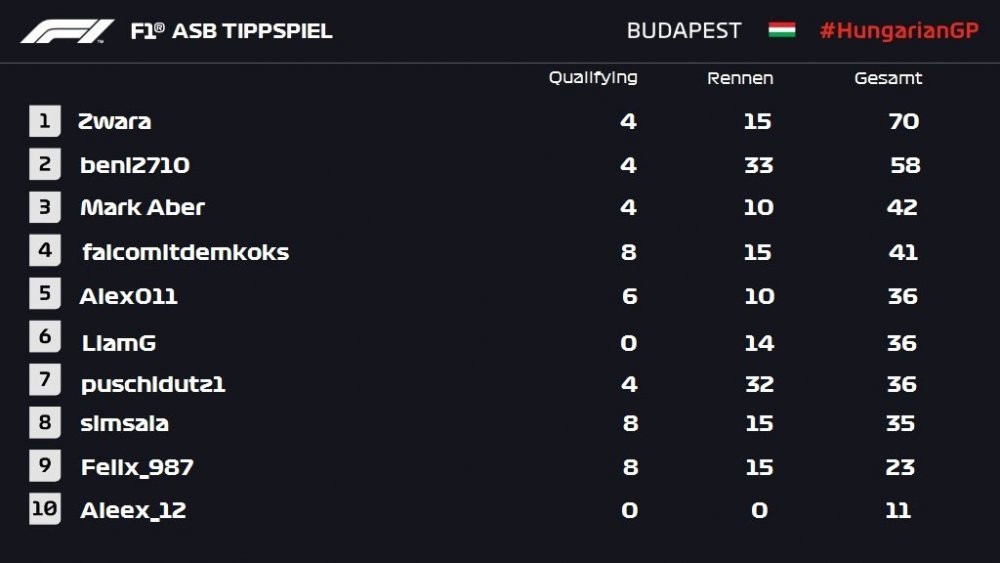The height and width of the screenshot is (563, 1000).
Task: Select the position 10 badge
Action: [x=45, y=509]
